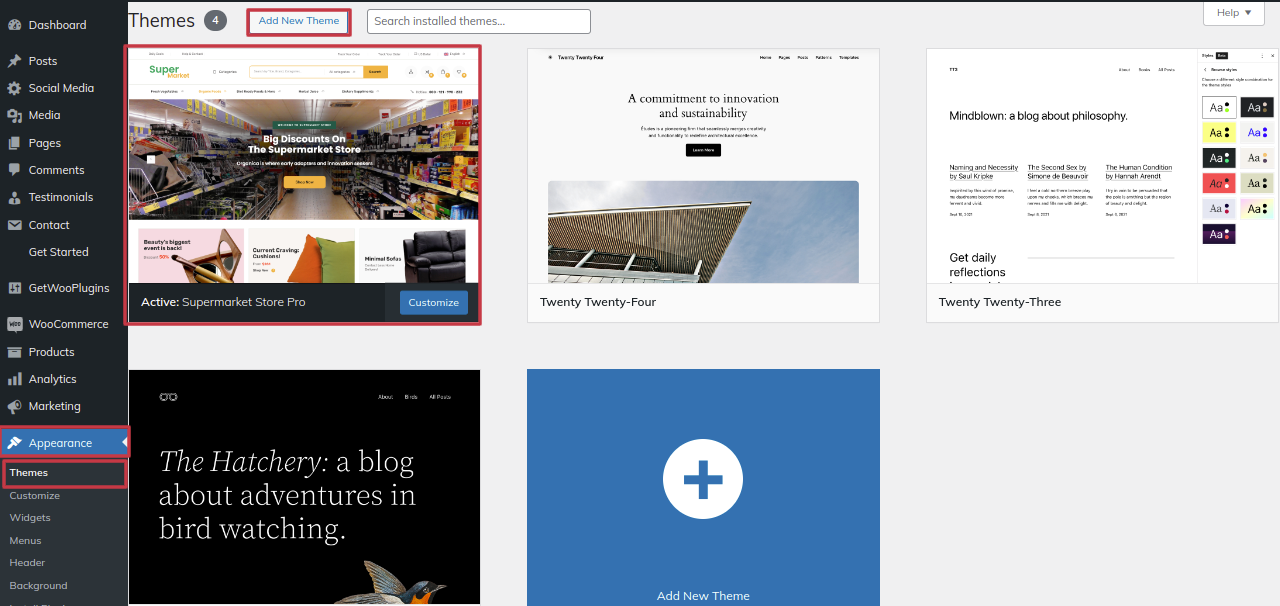
Task: Open The Hatchery bird-watching theme screenshot
Action: pyautogui.click(x=304, y=487)
